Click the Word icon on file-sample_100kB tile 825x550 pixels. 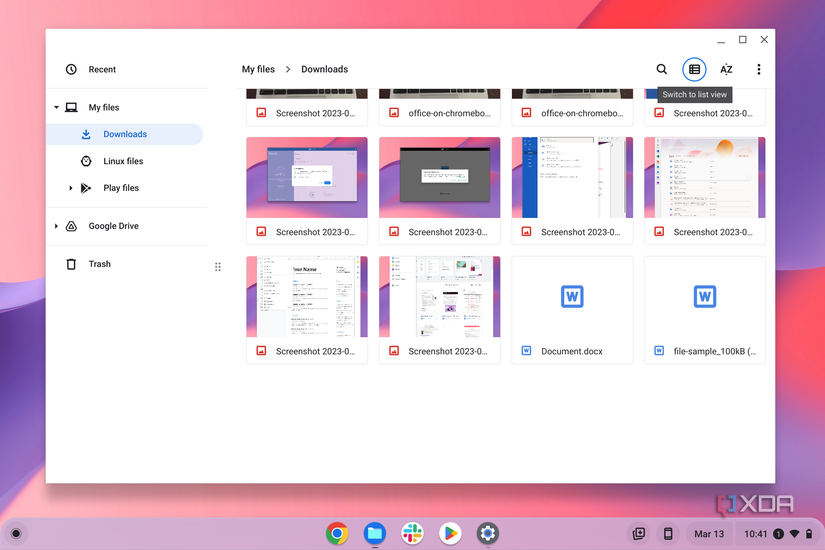(x=705, y=296)
